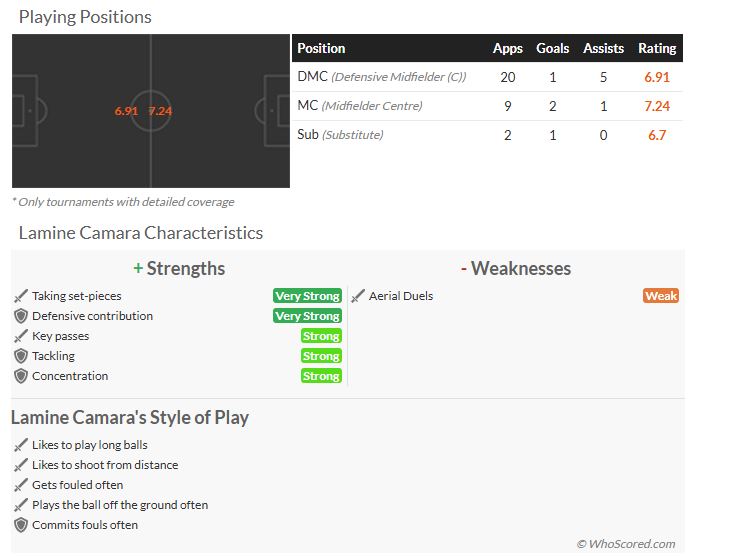Click the sword icon beside Gets fouled often

(21, 485)
